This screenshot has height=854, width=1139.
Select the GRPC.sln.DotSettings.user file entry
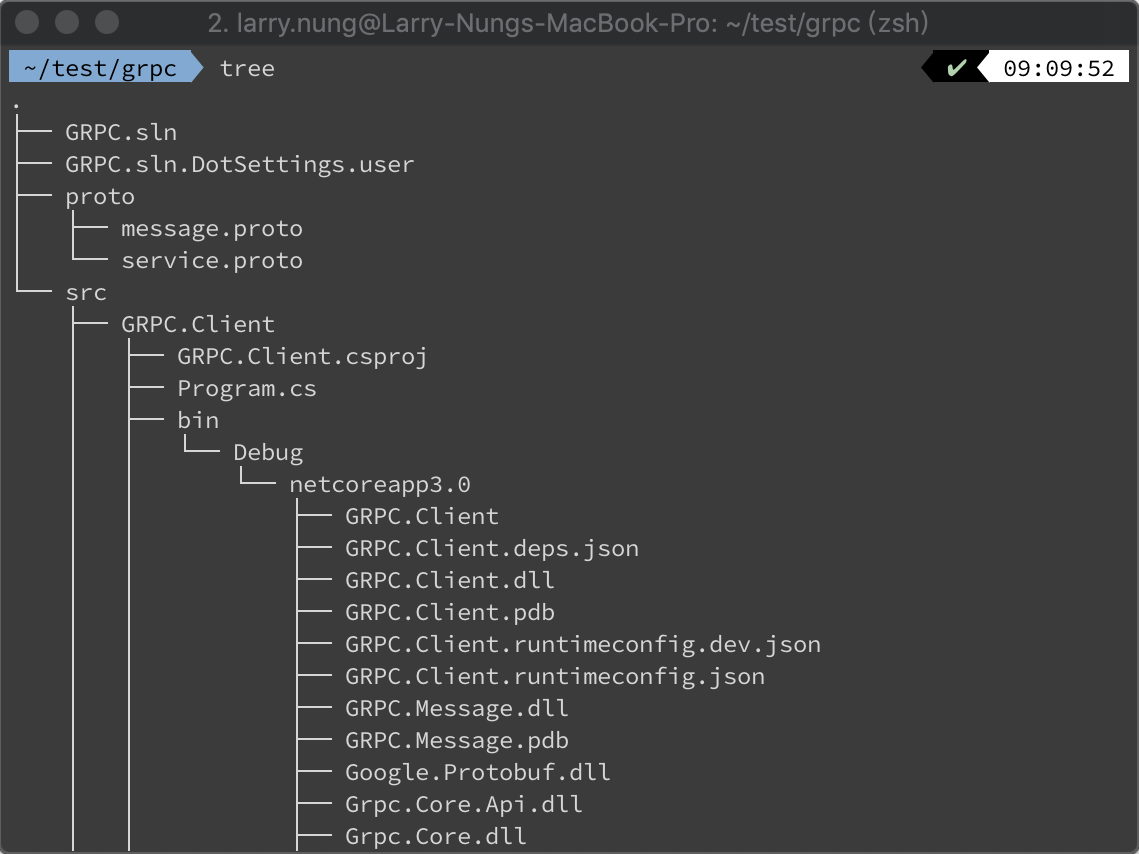tap(240, 165)
